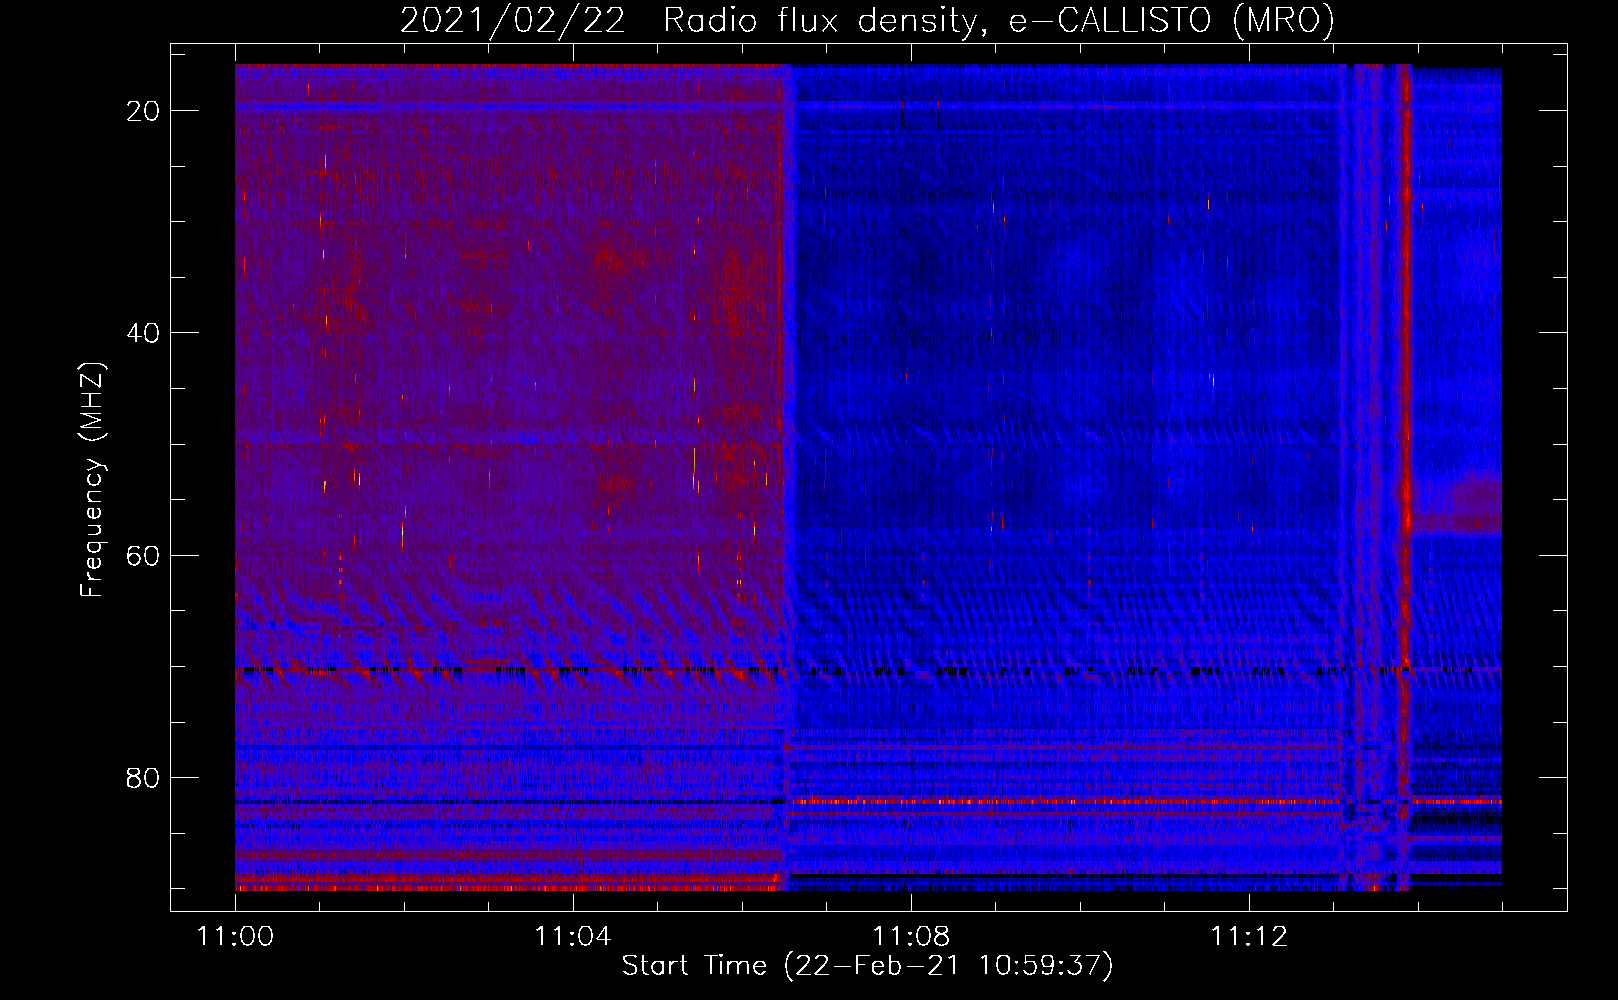Click the '60' frequency tick label

(x=143, y=556)
